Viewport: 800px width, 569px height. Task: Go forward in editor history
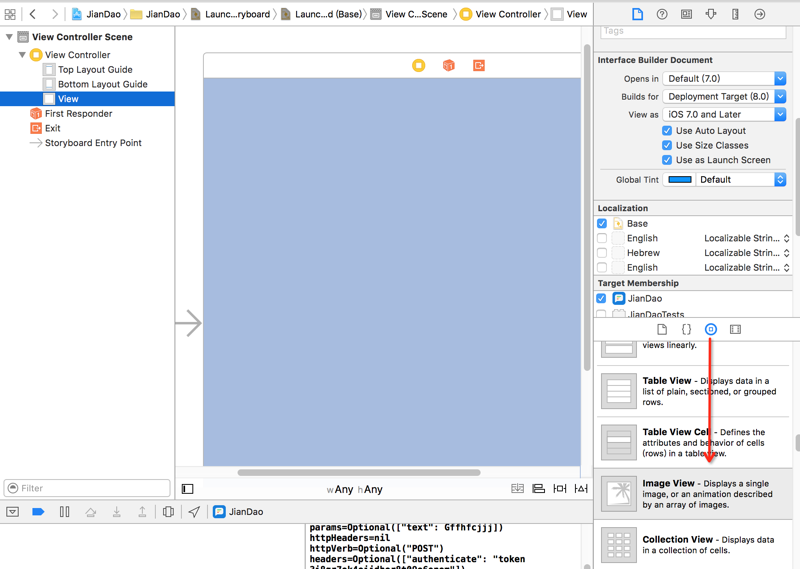(x=55, y=14)
